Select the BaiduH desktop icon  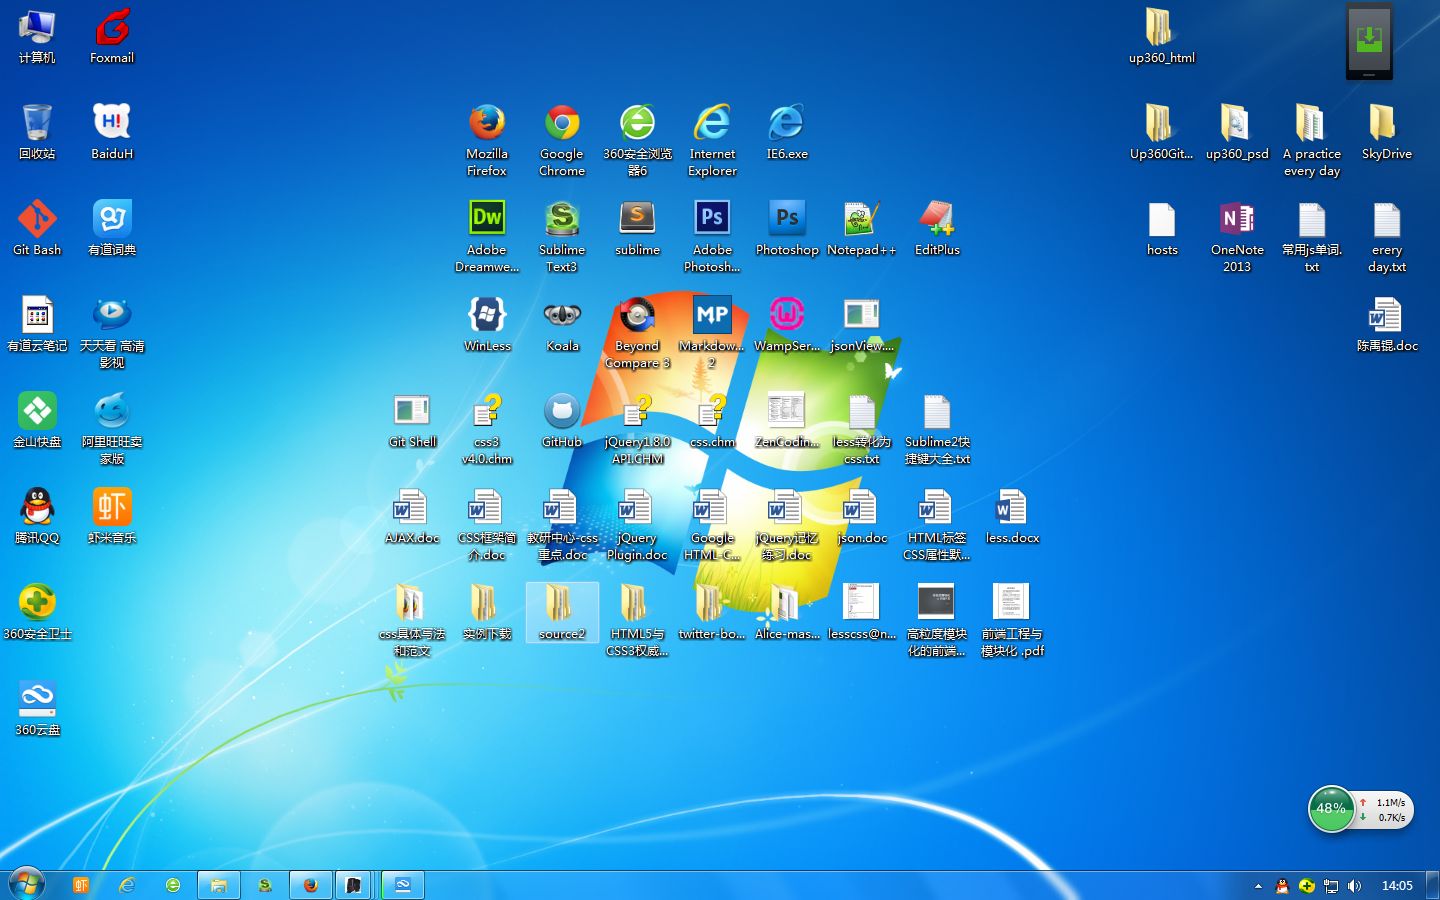(x=112, y=132)
